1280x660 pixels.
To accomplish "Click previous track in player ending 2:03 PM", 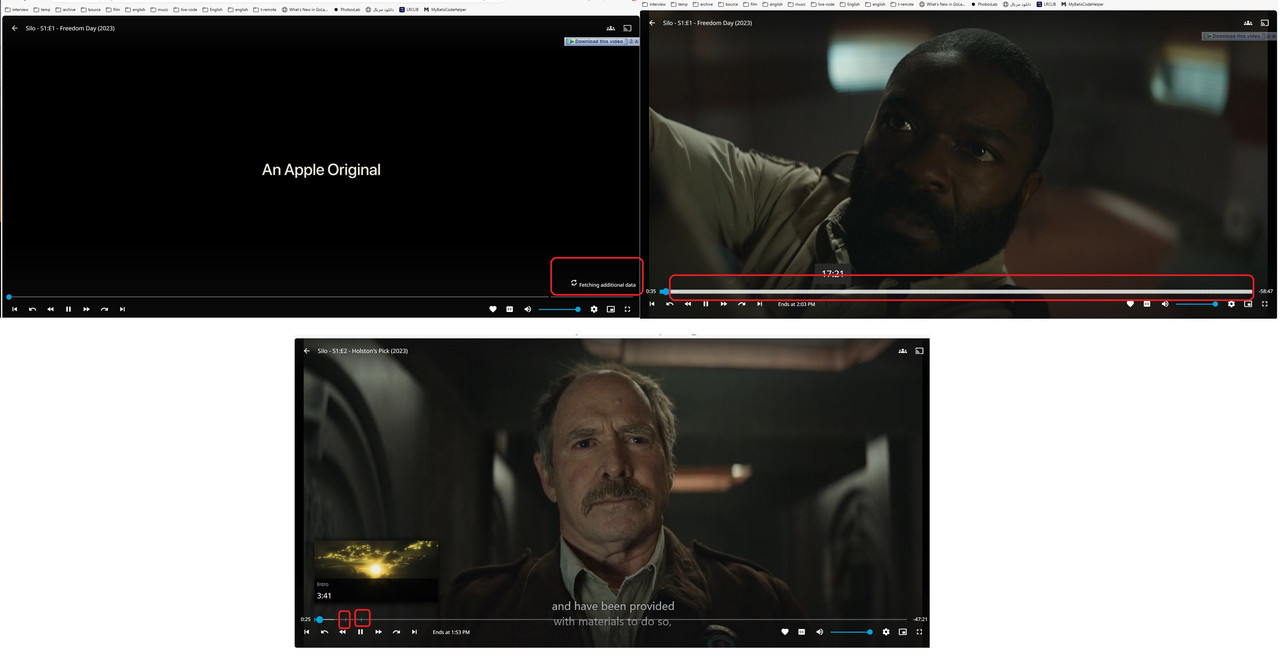I will click(x=653, y=304).
